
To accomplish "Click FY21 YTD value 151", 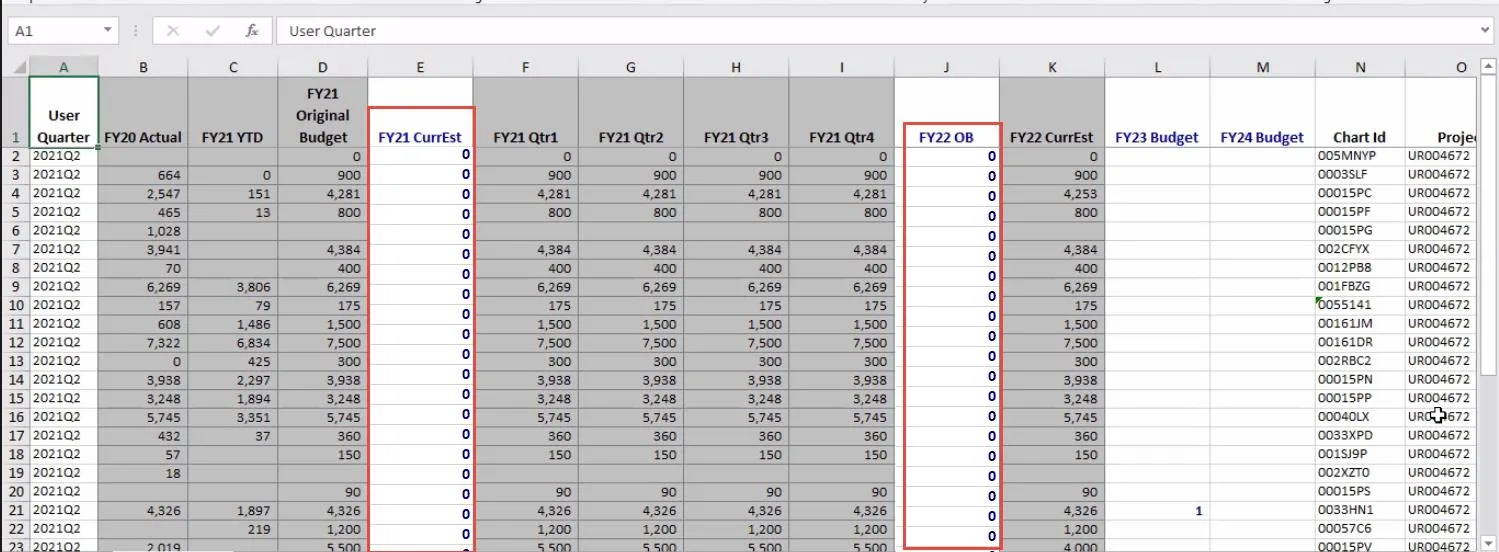I will pos(233,194).
